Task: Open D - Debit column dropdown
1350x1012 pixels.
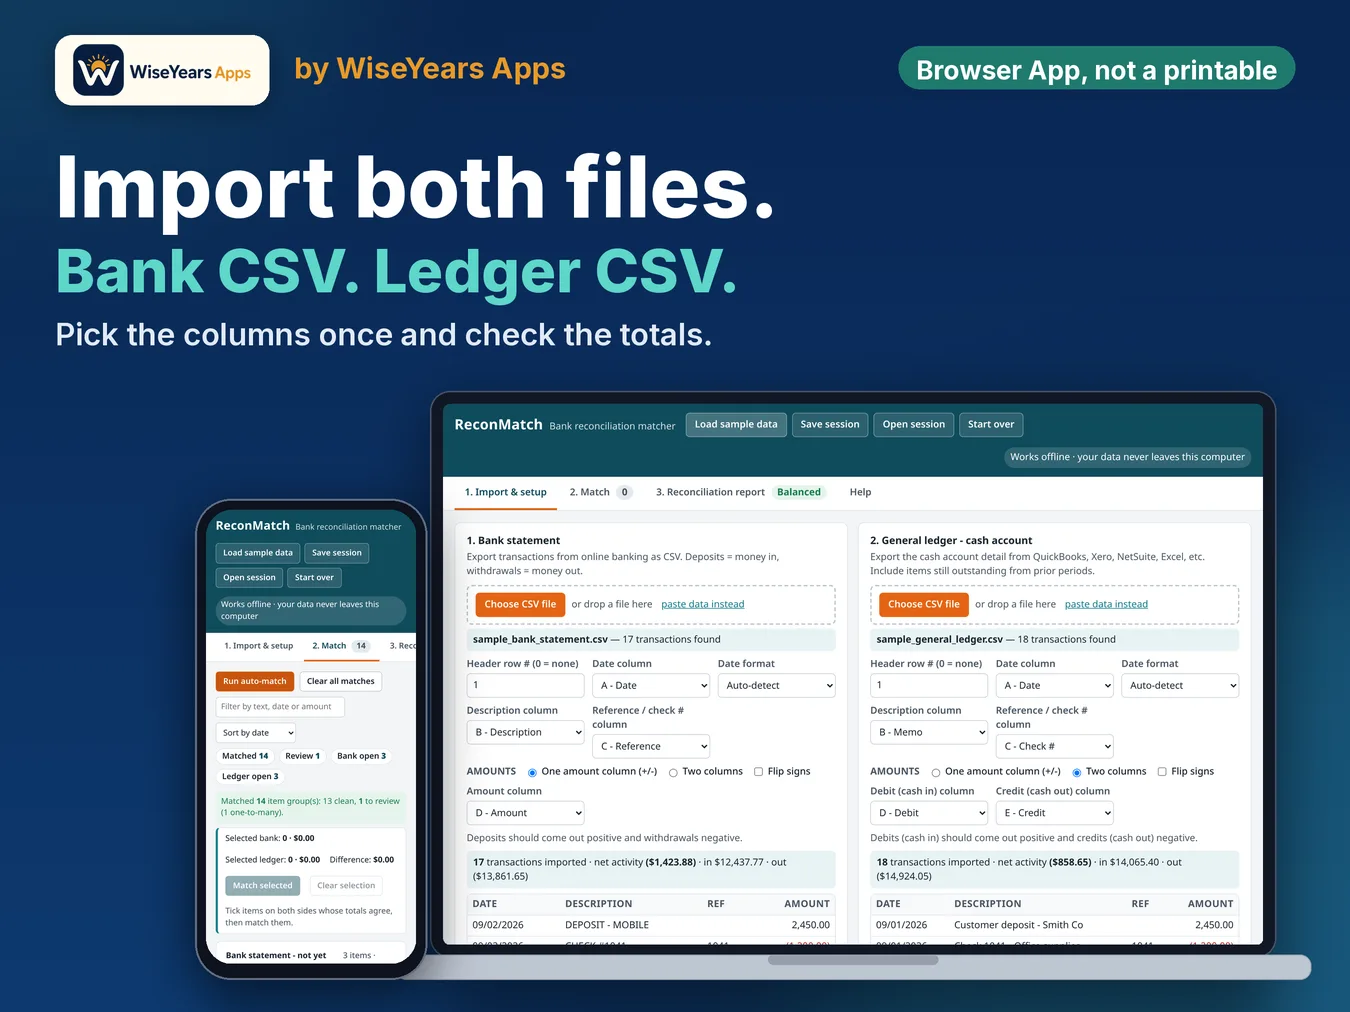Action: 929,813
